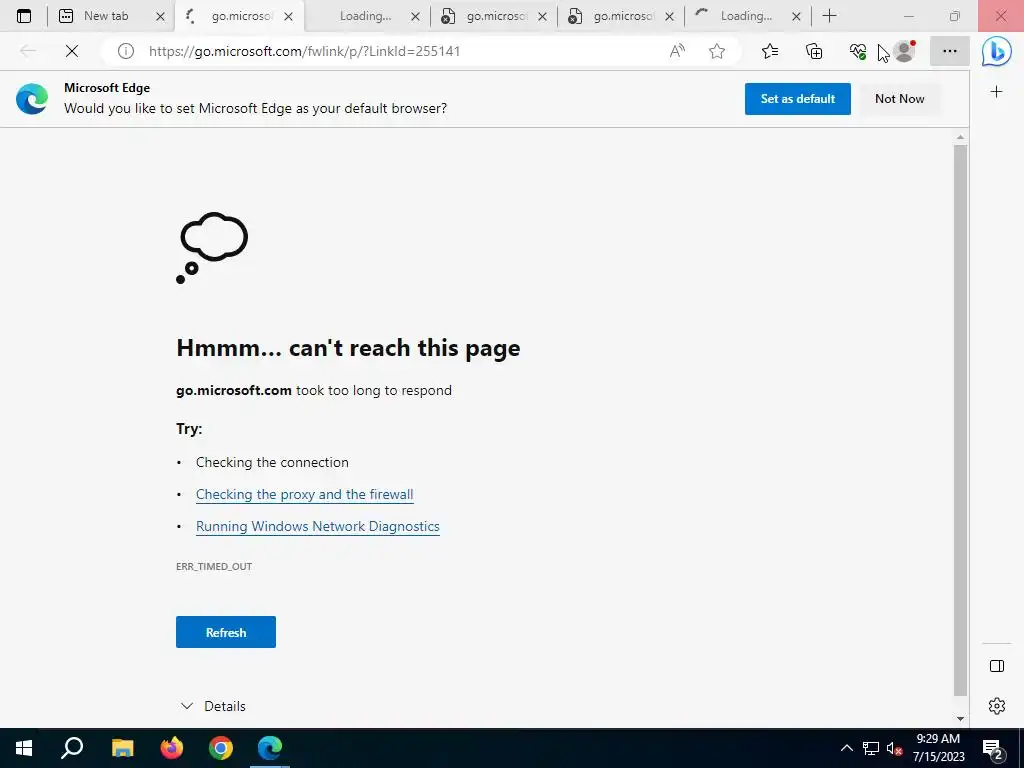Launch File Explorer from taskbar
This screenshot has width=1024, height=768.
(122, 748)
